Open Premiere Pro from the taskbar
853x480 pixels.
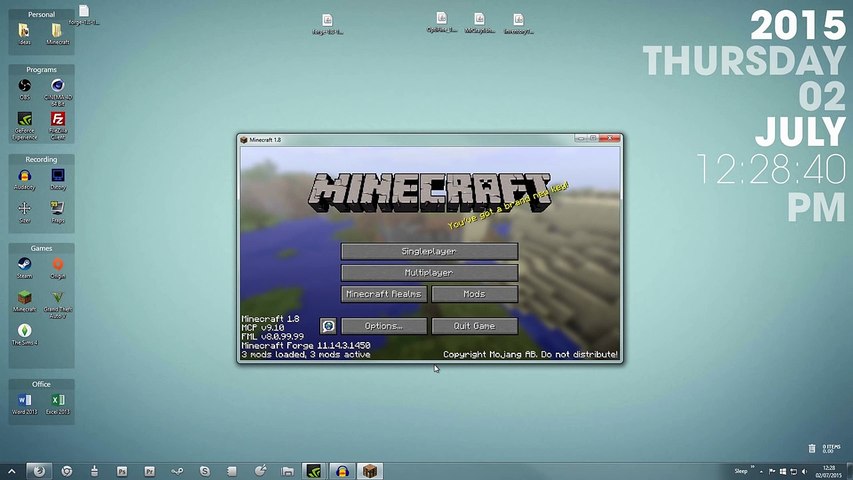point(150,471)
